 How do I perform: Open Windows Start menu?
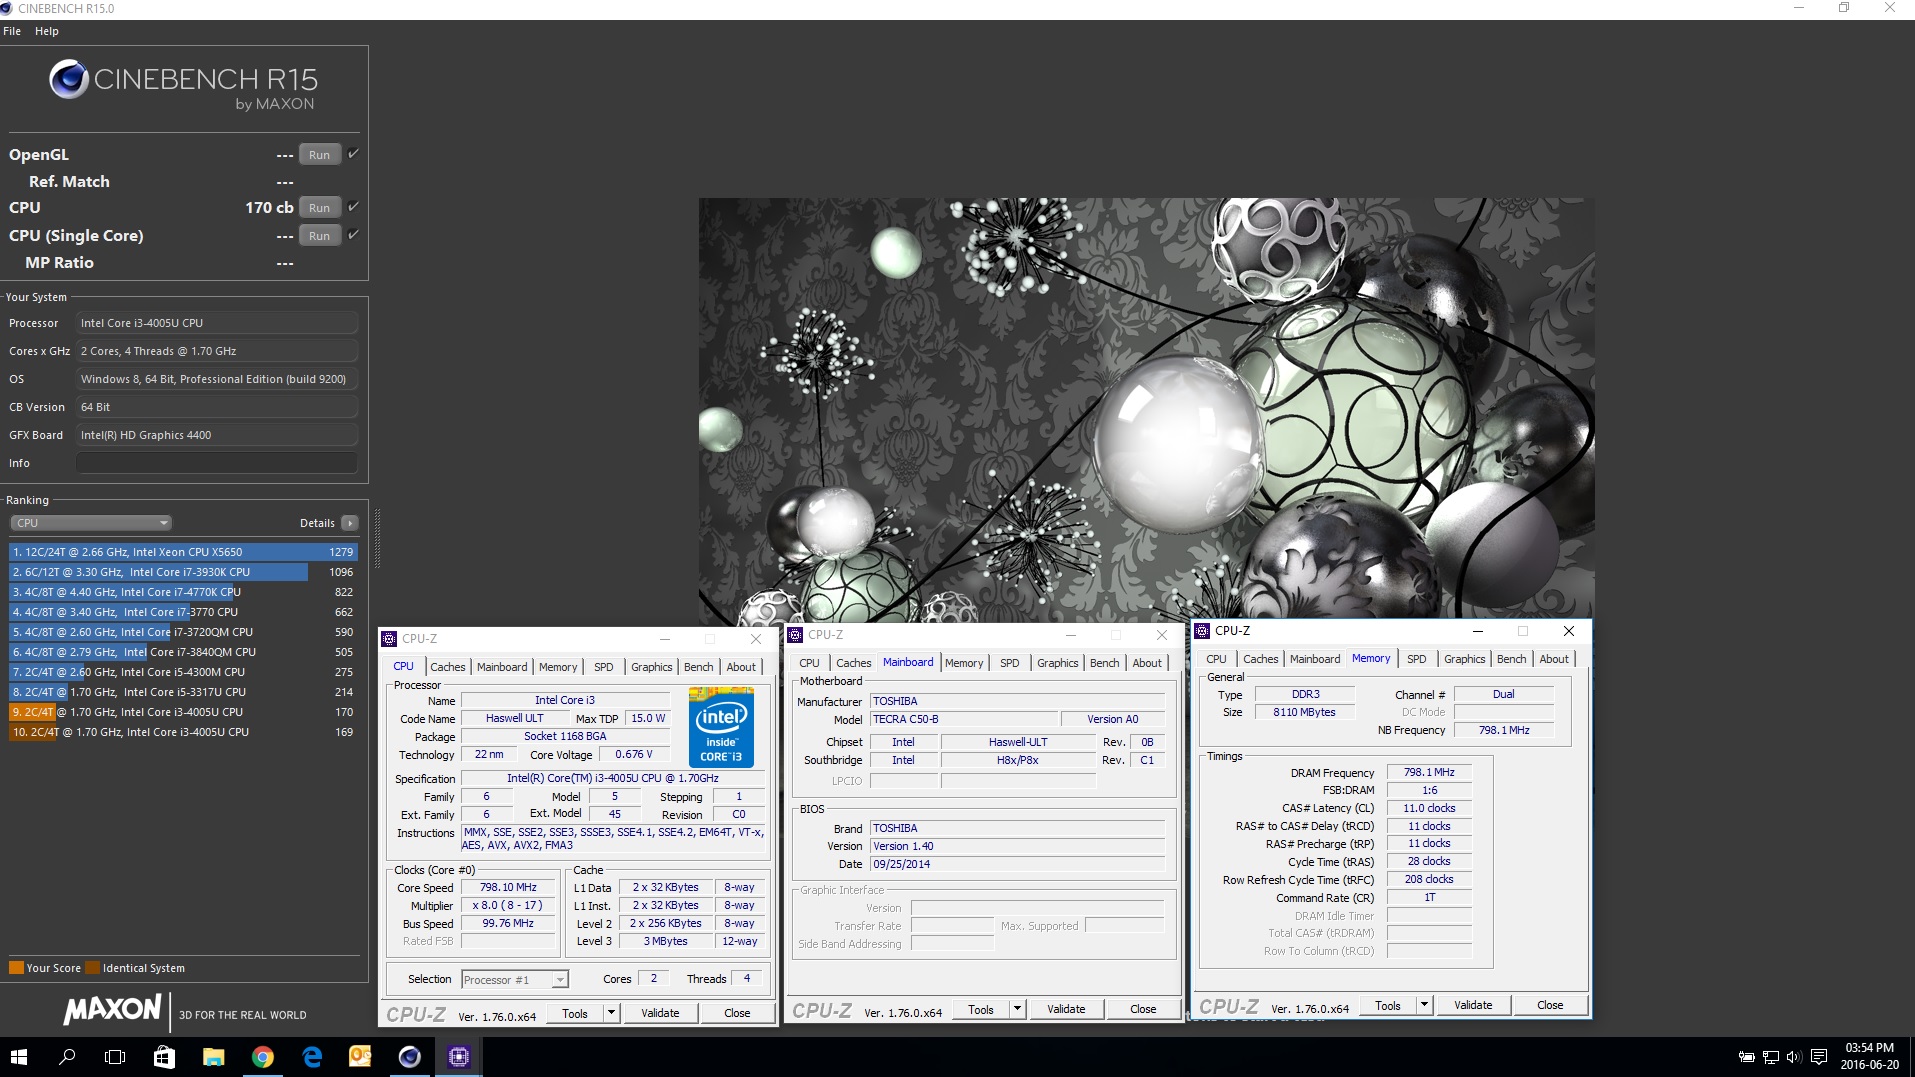pos(18,1057)
